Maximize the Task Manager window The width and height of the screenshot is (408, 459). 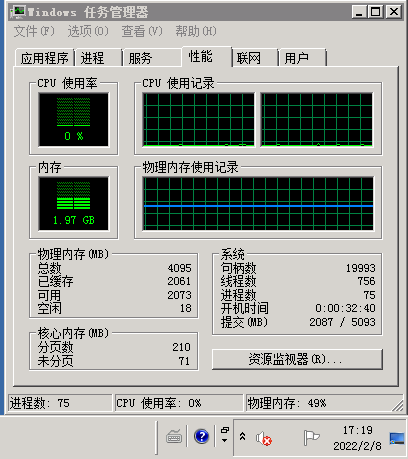[376, 12]
